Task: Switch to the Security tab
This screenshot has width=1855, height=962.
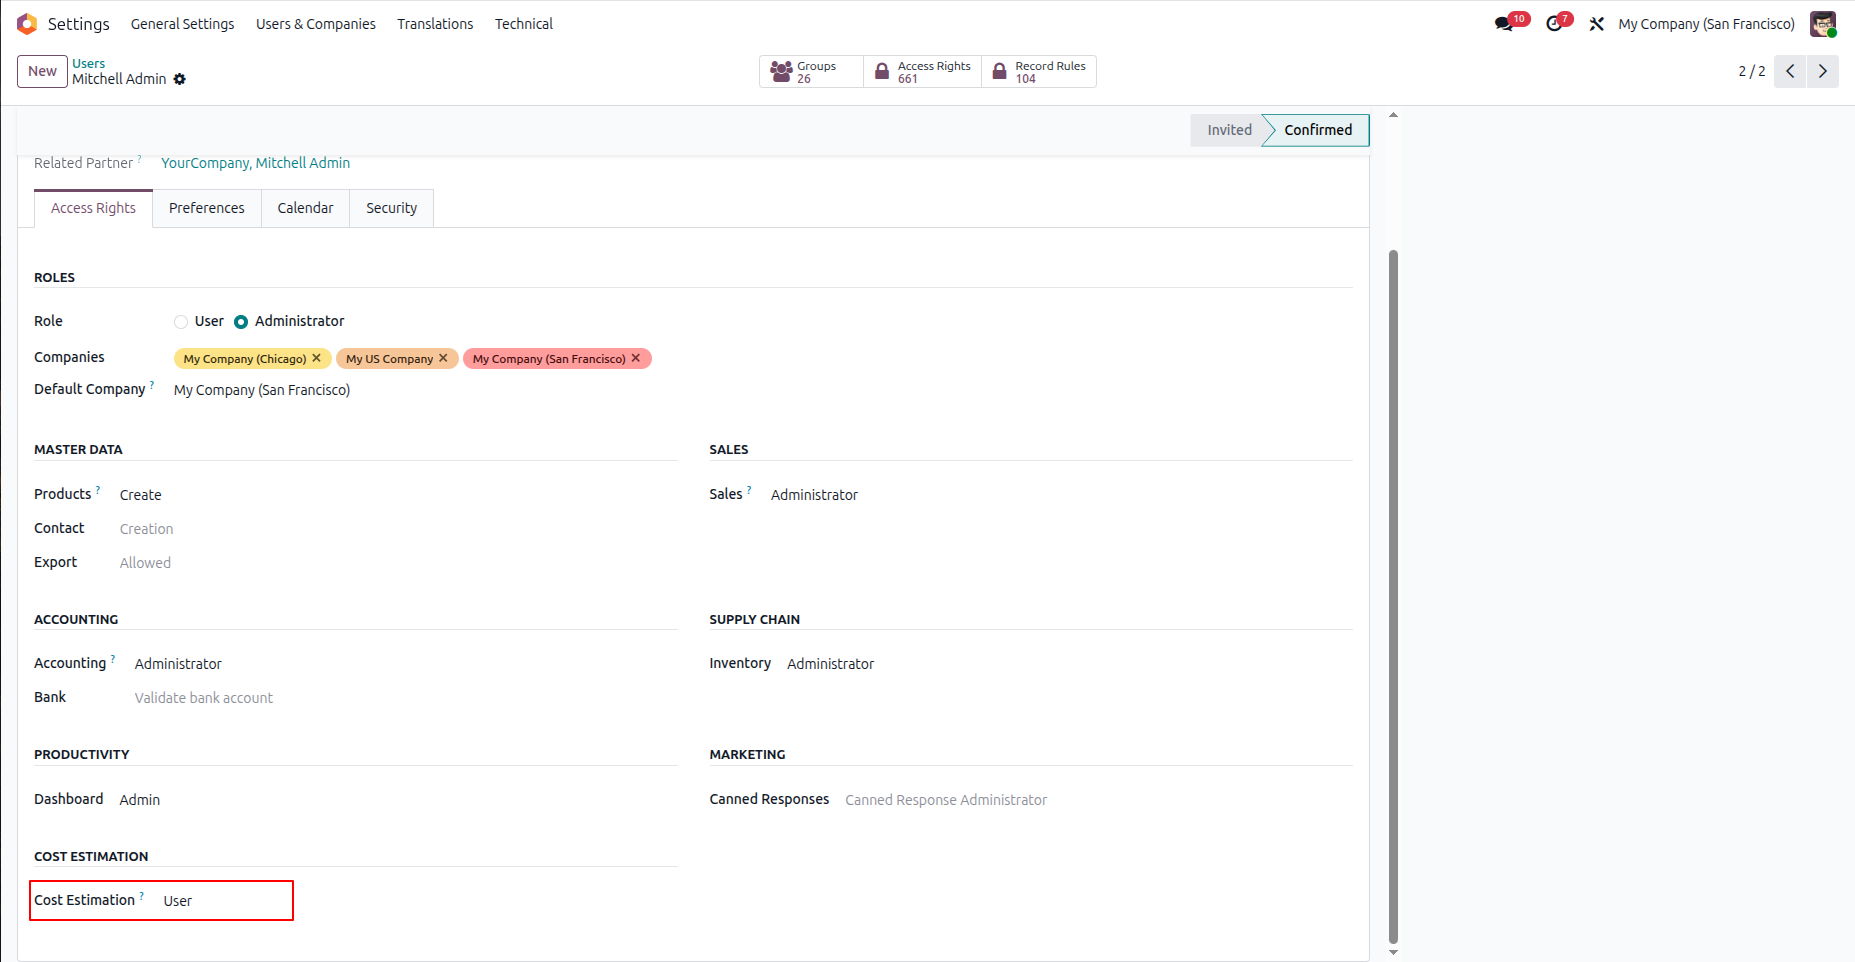Action: click(x=391, y=208)
